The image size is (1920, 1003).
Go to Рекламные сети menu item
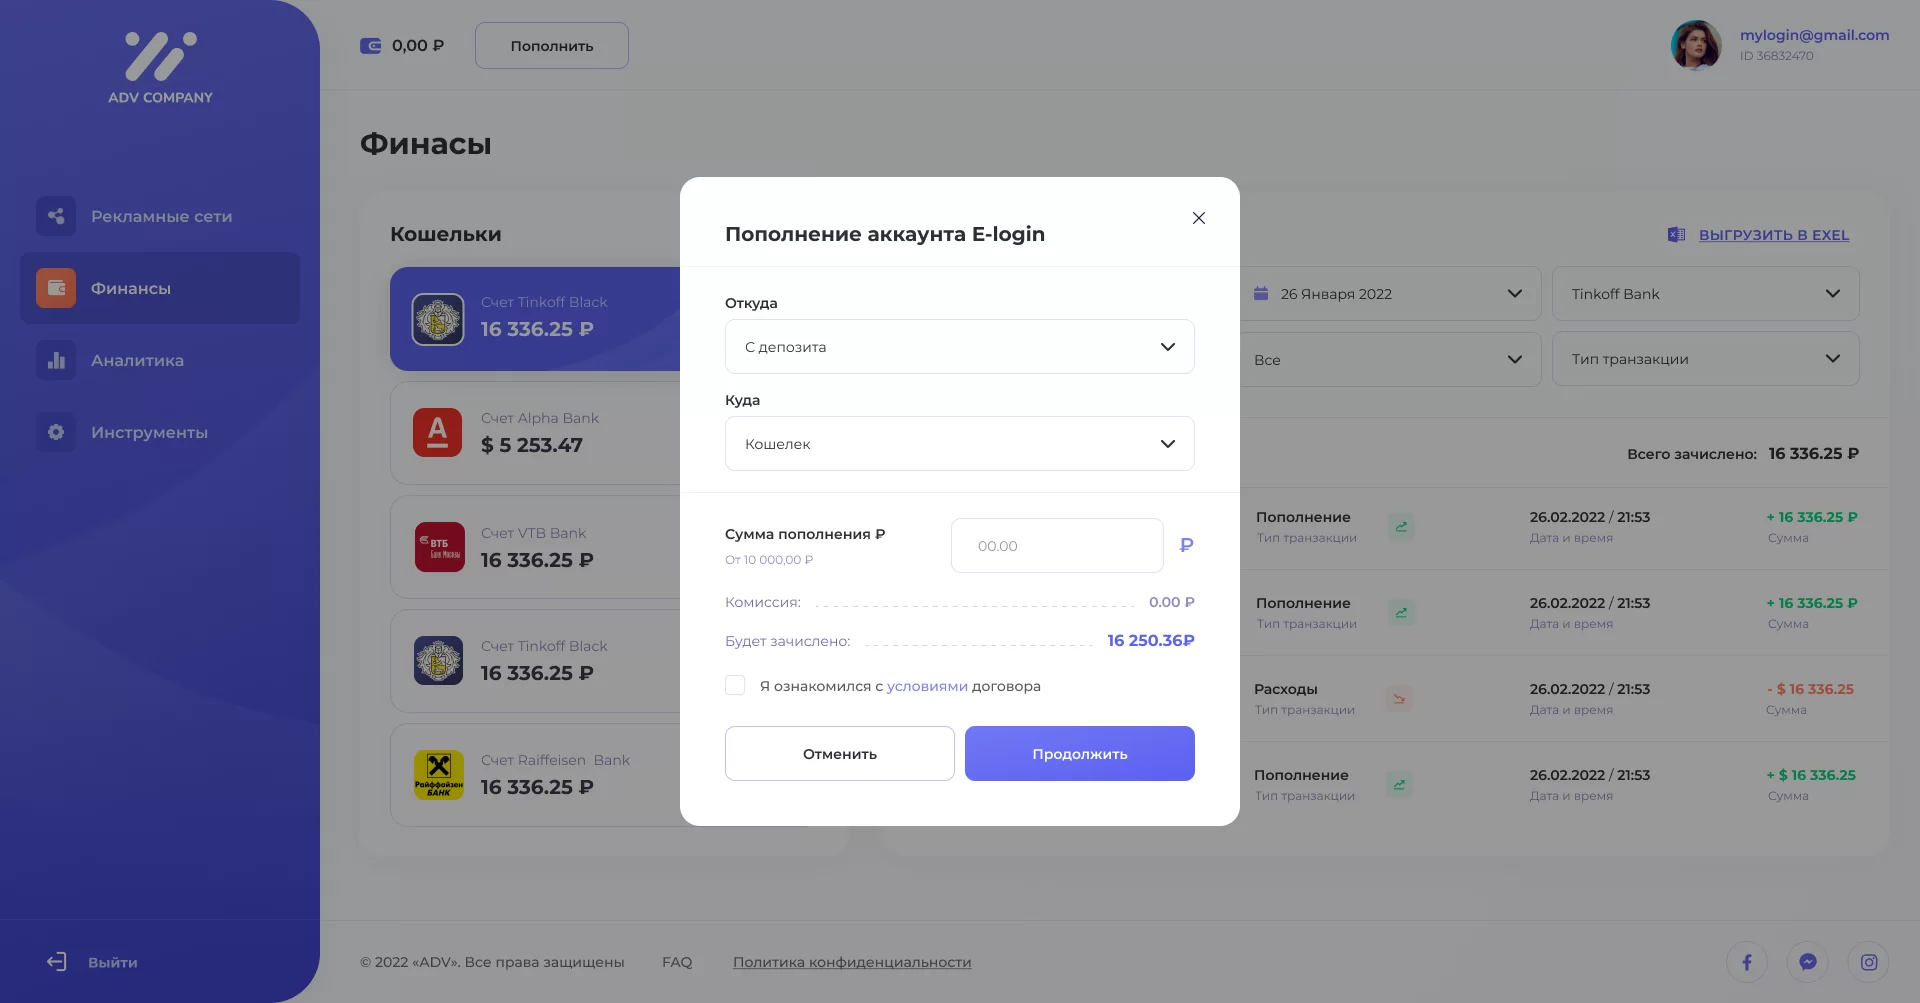click(x=160, y=216)
